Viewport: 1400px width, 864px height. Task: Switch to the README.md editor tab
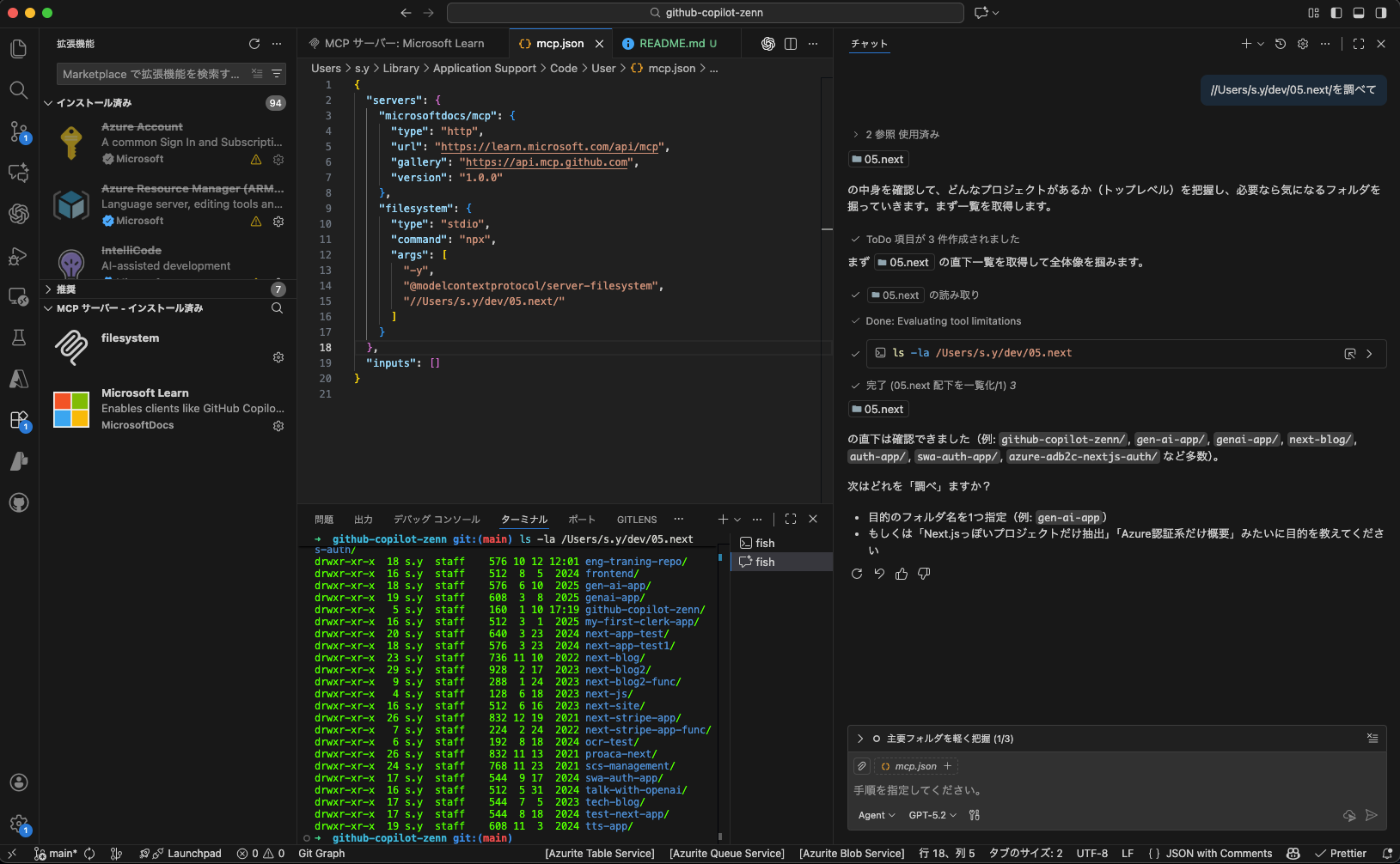click(x=672, y=44)
